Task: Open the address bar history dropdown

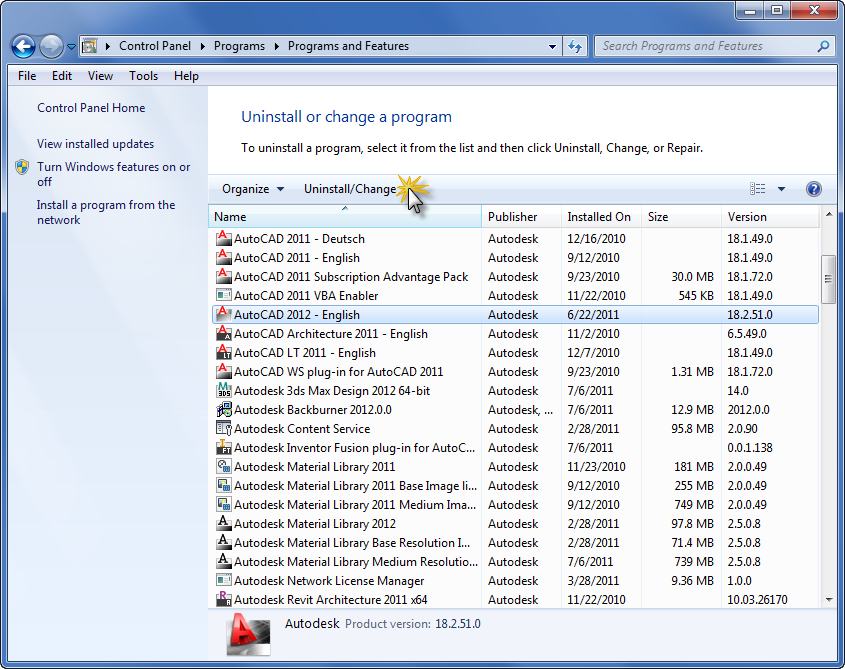Action: pos(552,47)
